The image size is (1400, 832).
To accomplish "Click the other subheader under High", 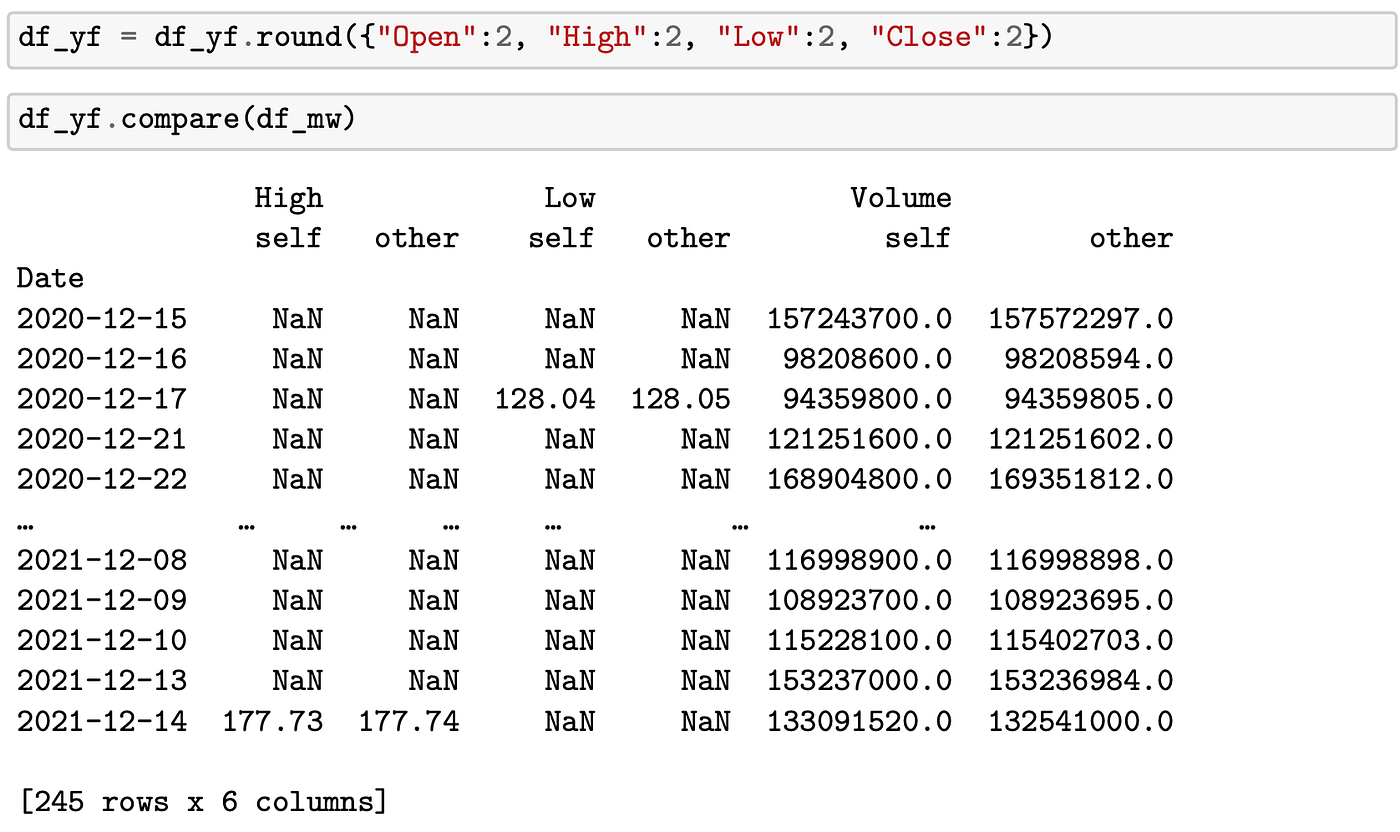I will [416, 238].
